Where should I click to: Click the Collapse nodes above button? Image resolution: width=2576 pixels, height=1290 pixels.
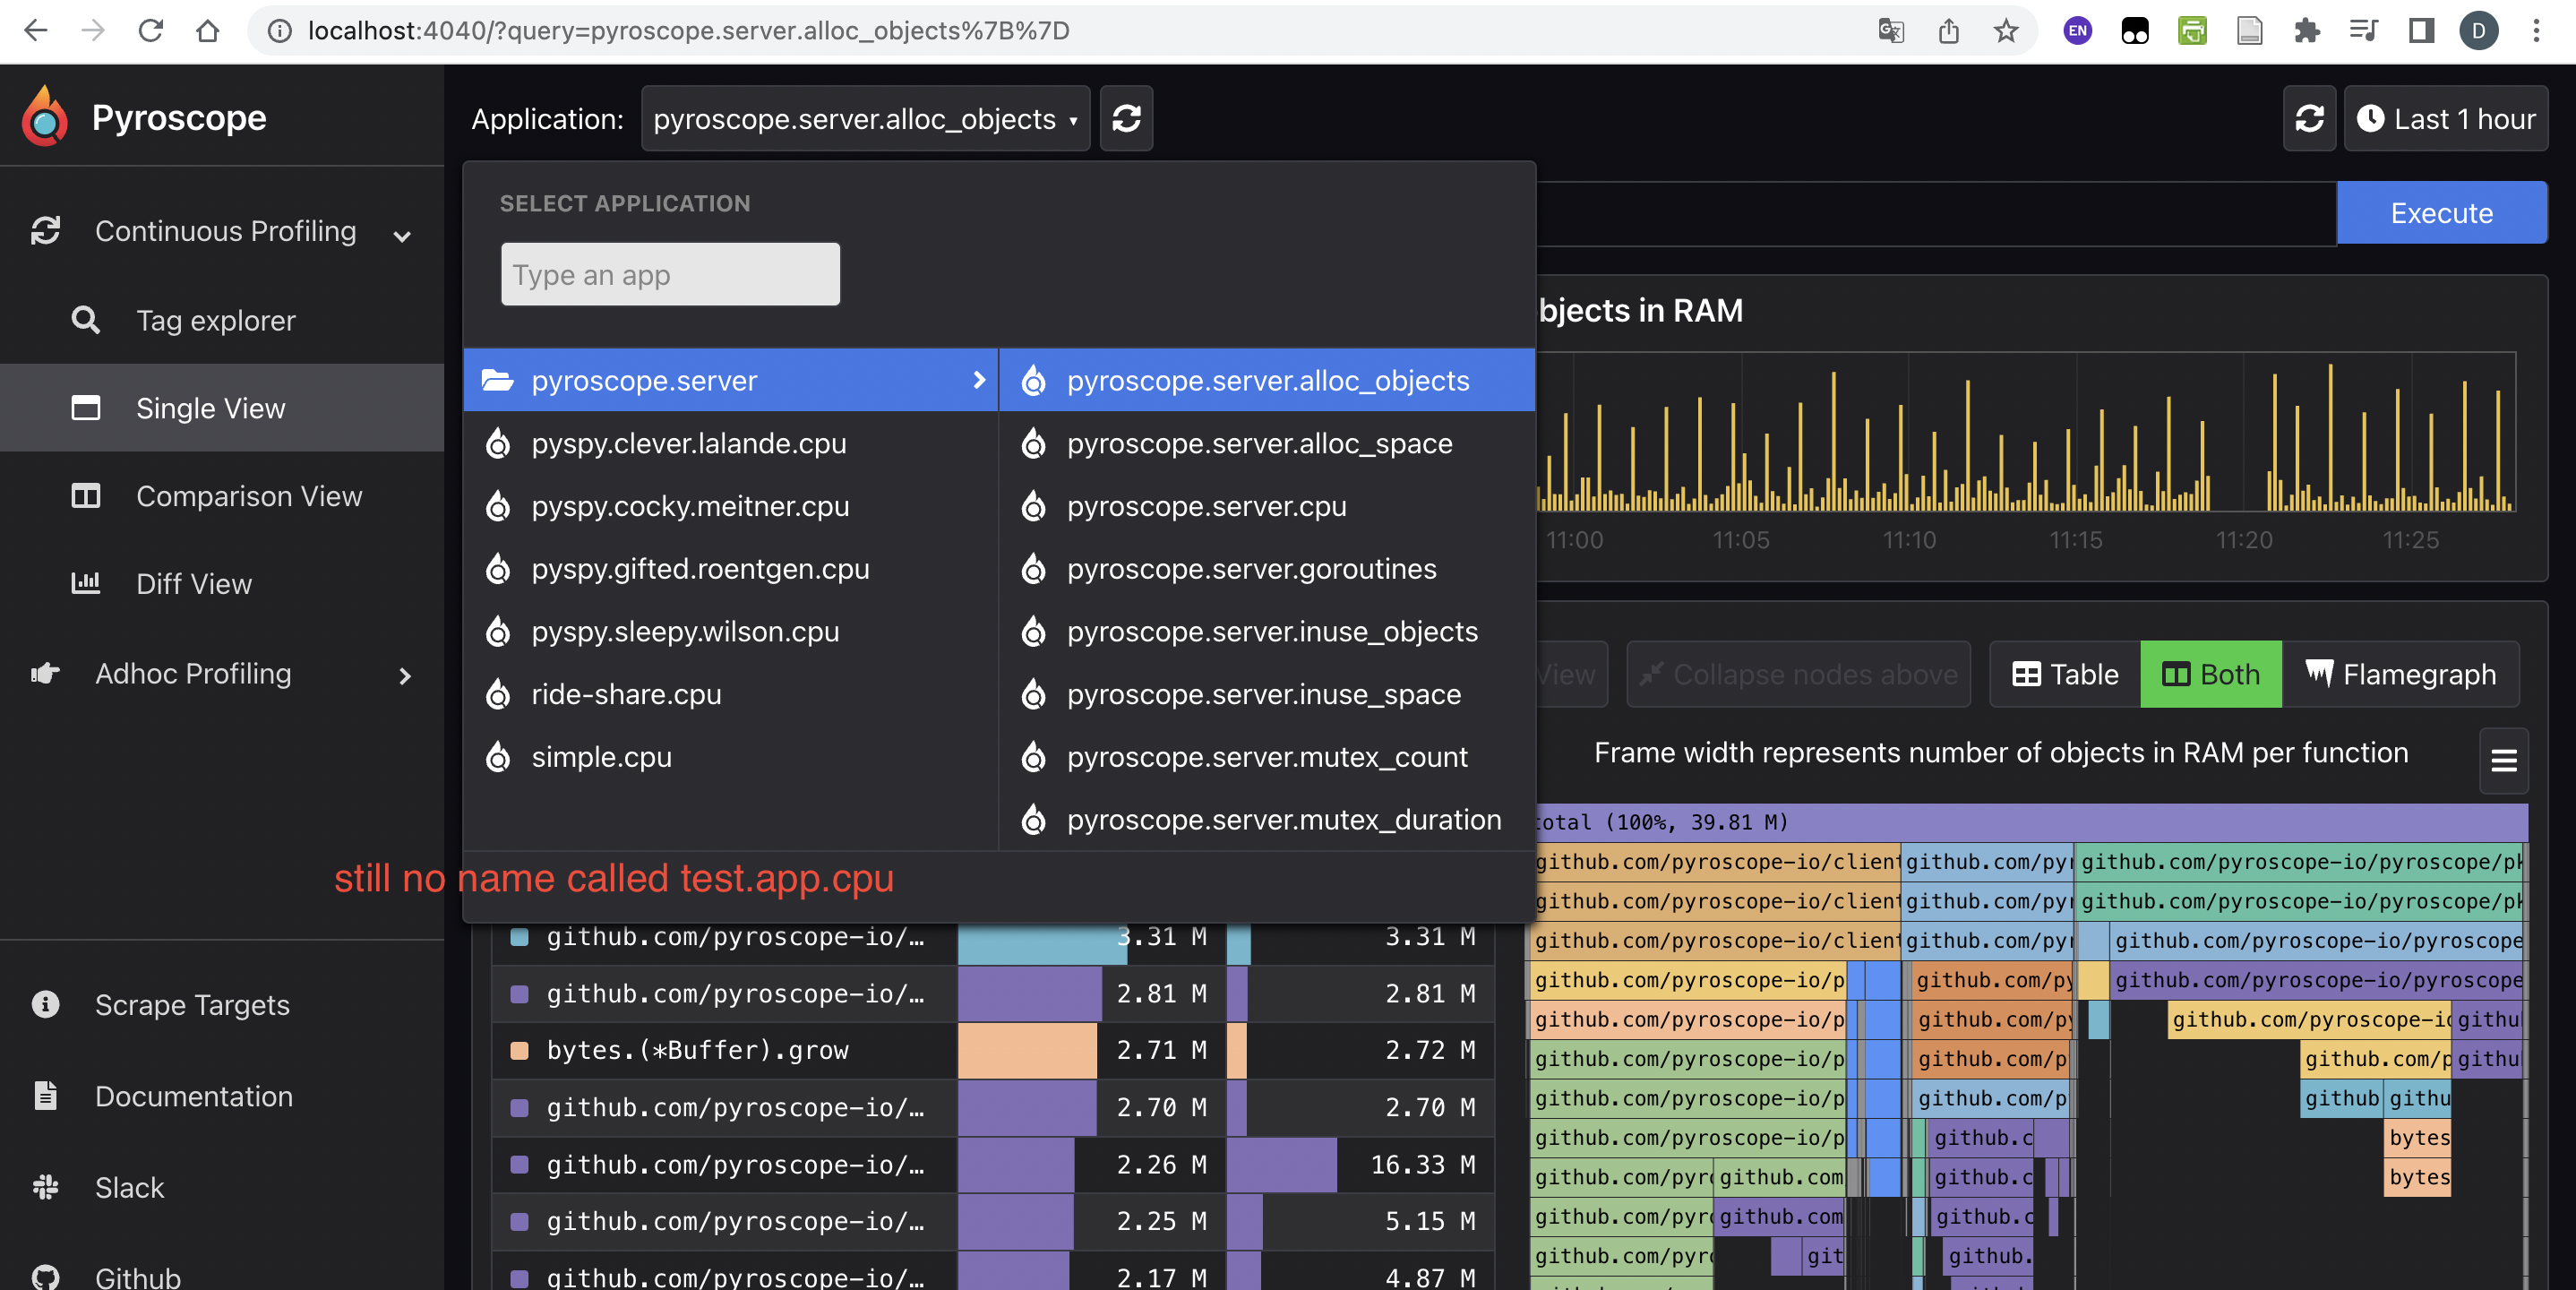click(1798, 674)
